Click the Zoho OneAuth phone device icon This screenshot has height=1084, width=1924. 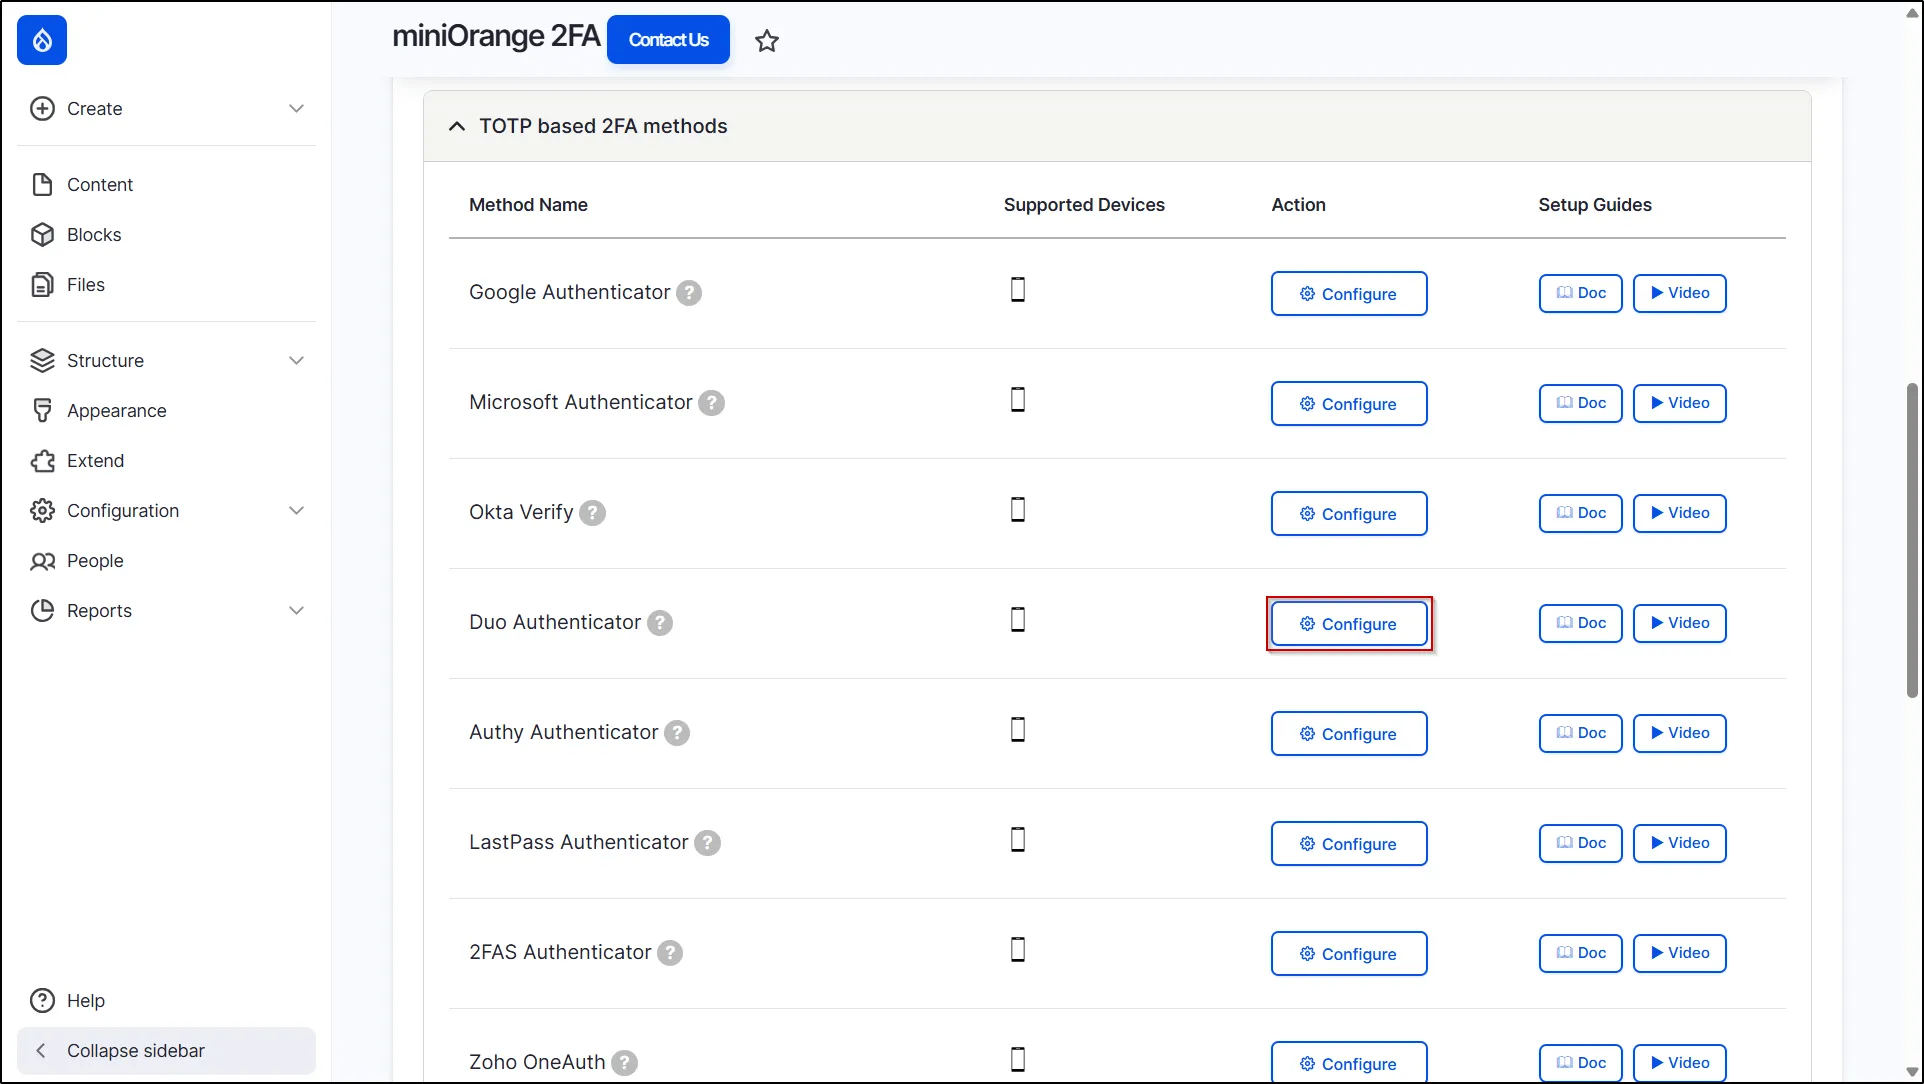point(1018,1060)
